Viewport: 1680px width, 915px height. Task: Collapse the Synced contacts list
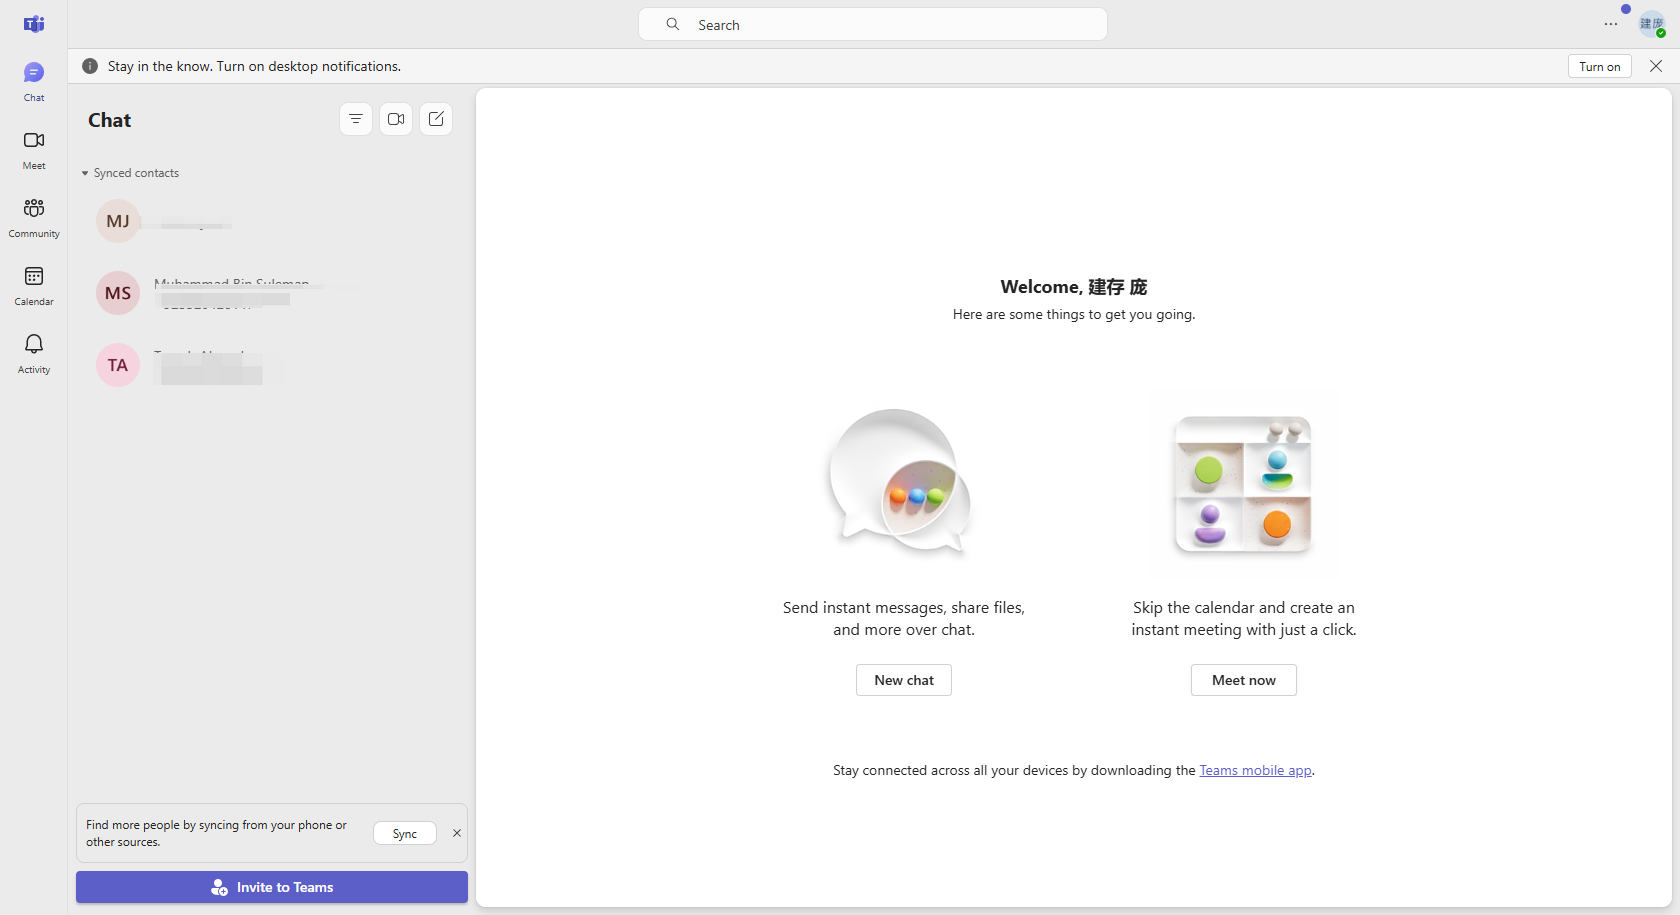84,172
